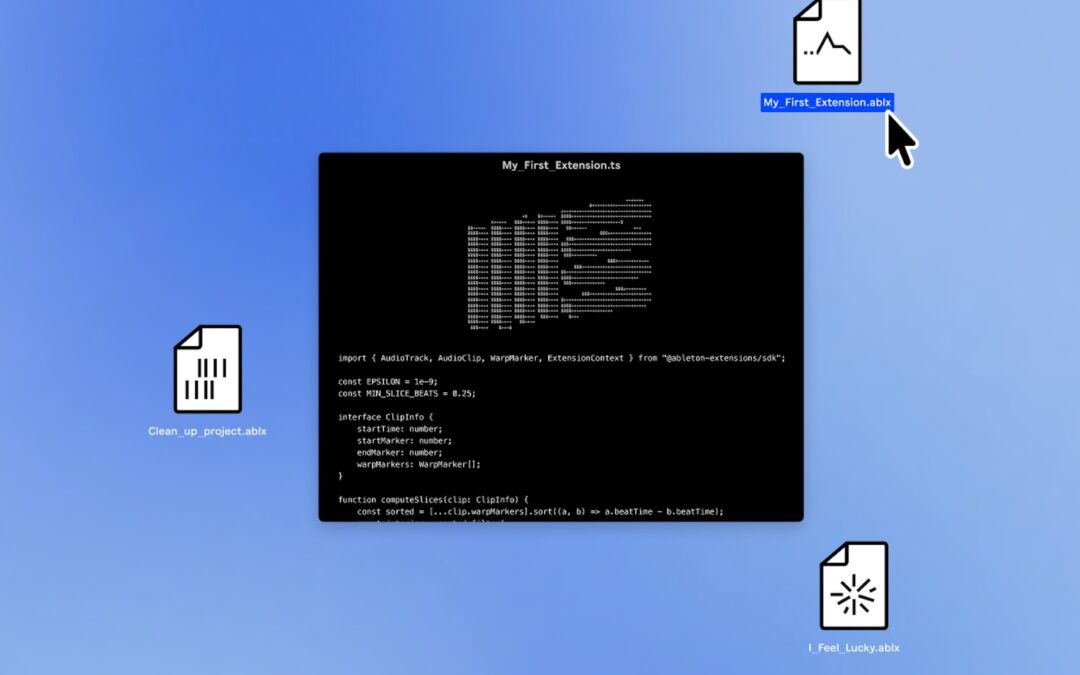Click the My_First_Extension.ts window title
This screenshot has height=675, width=1080.
561,165
